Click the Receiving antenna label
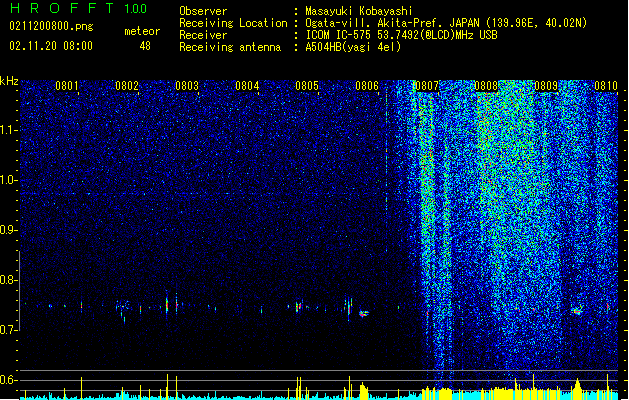 pyautogui.click(x=230, y=47)
